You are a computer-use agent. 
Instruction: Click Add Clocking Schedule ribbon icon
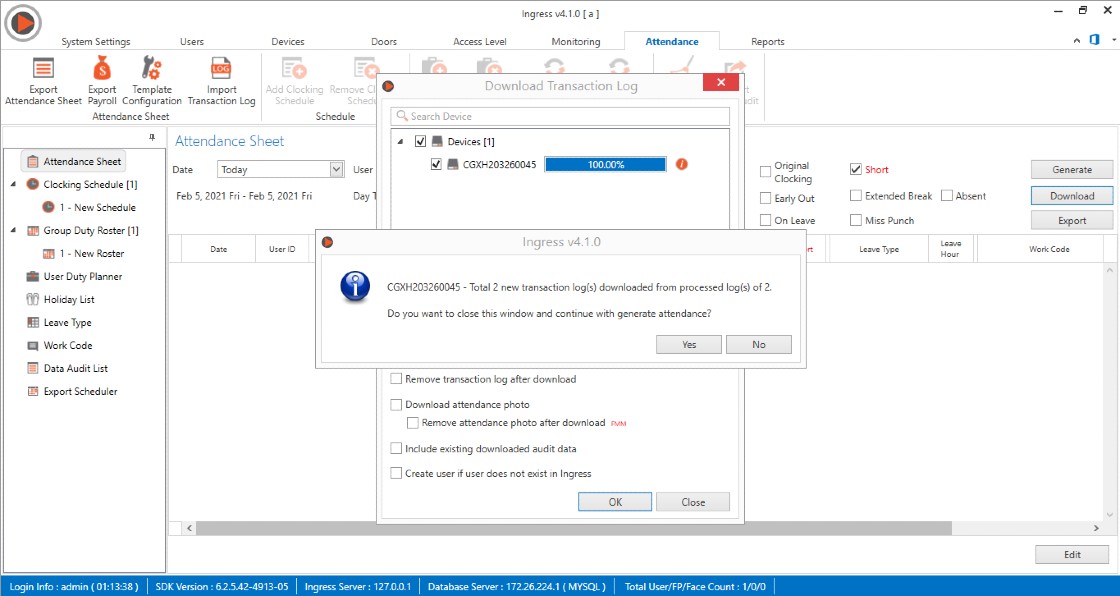[x=294, y=81]
